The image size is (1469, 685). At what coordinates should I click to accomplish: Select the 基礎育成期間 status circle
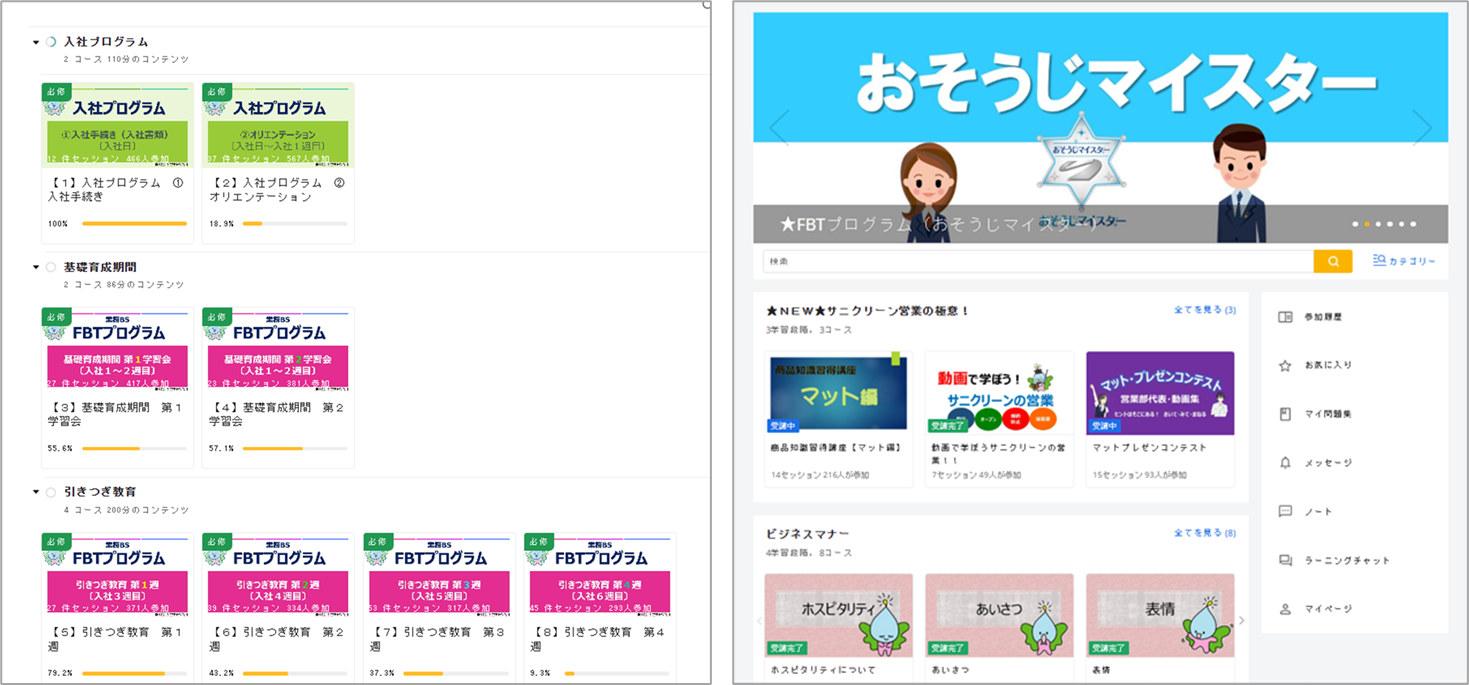coord(51,267)
